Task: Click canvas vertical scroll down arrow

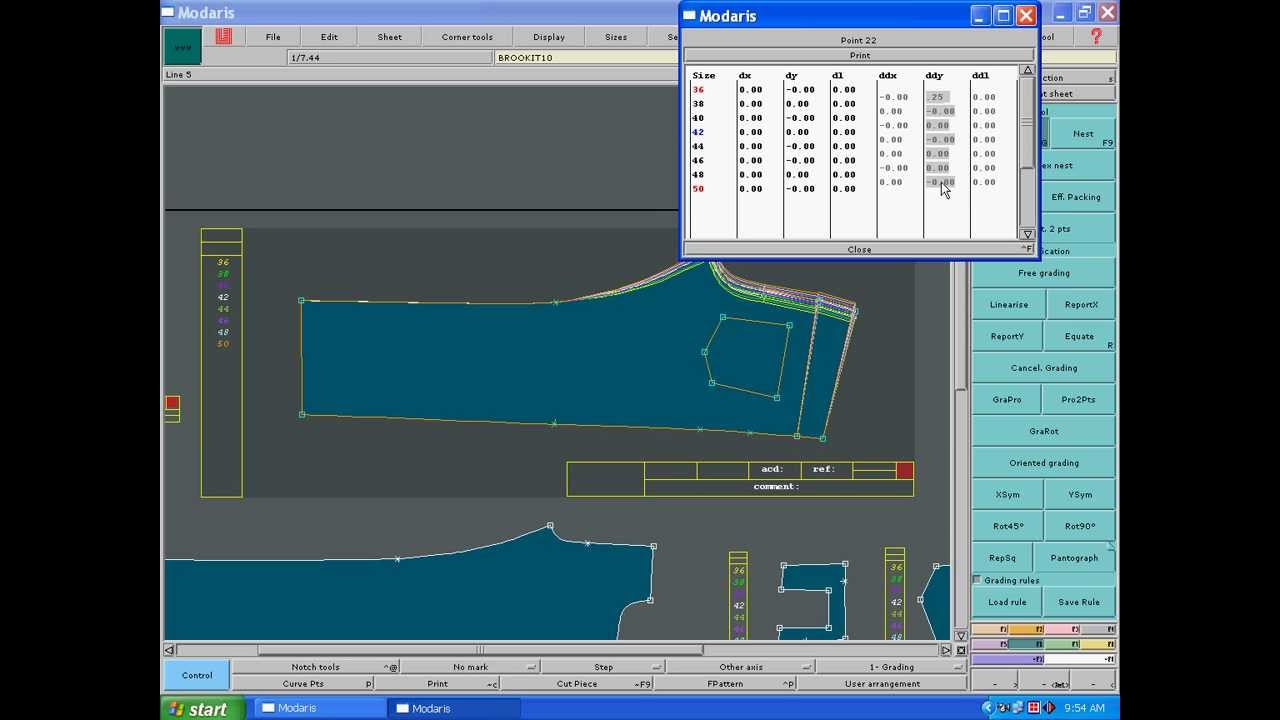Action: (x=961, y=636)
